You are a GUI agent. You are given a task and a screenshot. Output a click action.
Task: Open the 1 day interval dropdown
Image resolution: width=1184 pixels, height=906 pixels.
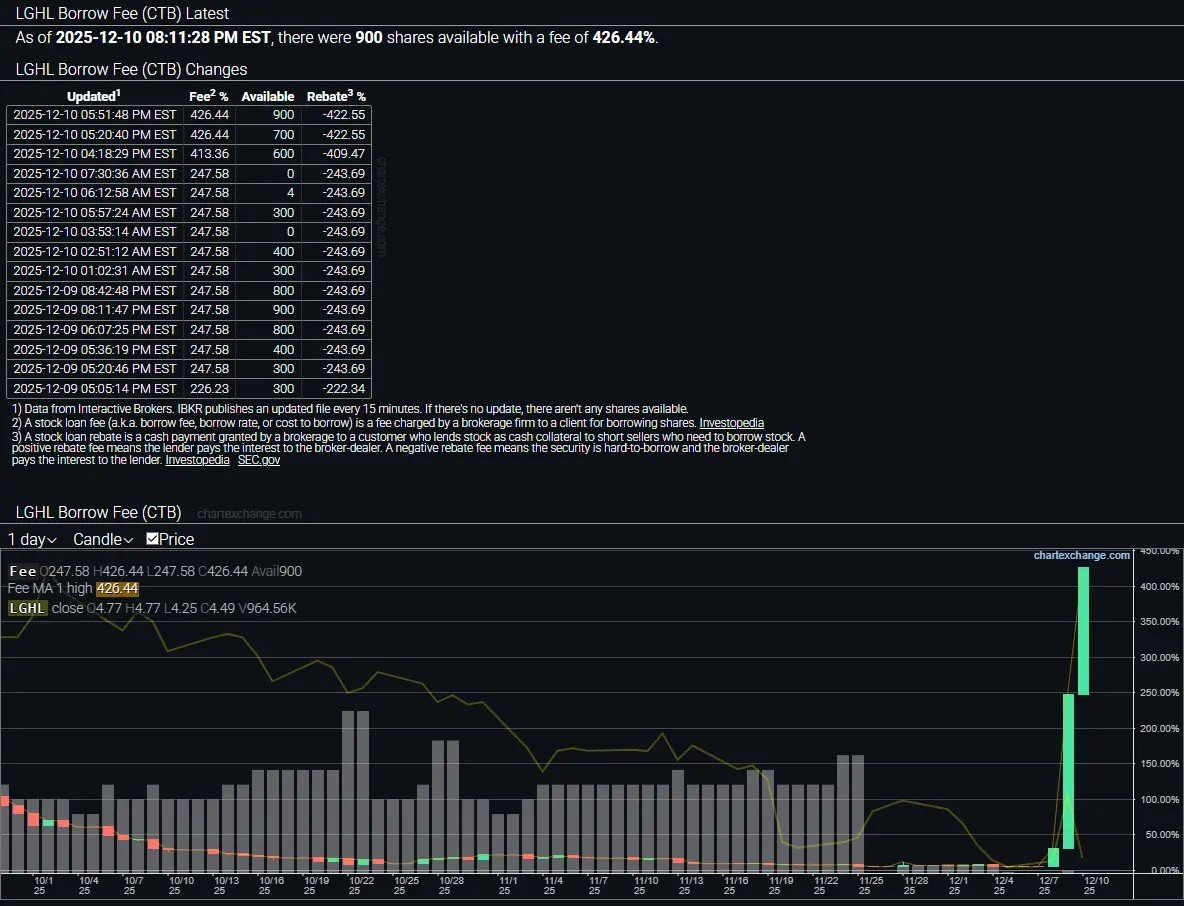coord(32,539)
